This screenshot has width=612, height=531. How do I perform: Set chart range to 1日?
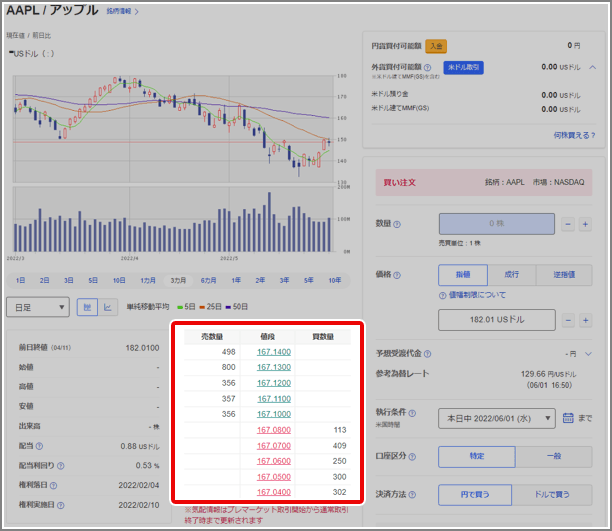tap(20, 280)
